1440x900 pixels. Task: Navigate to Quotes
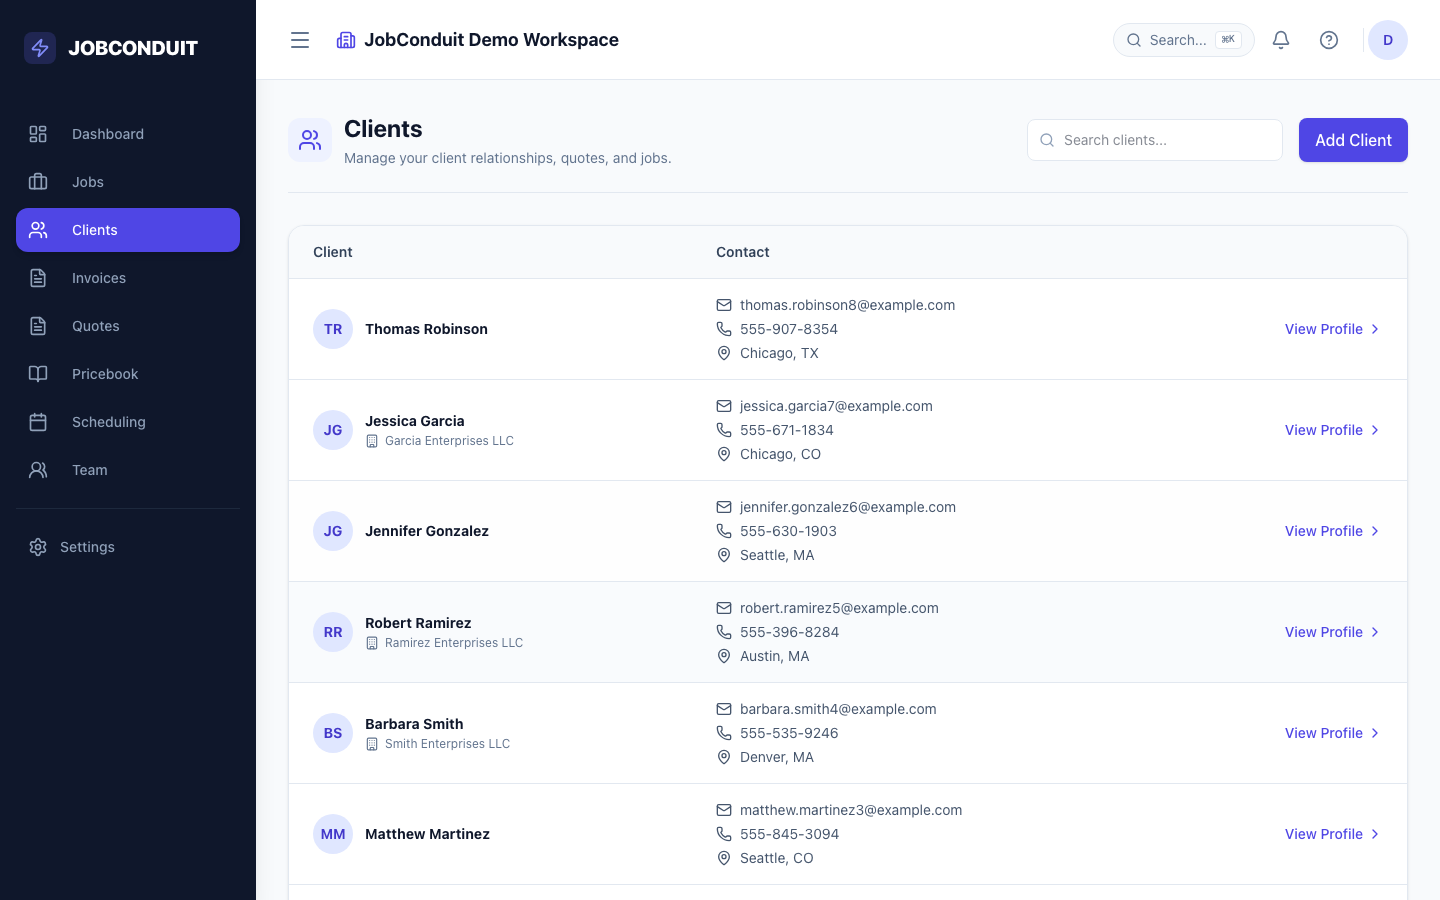128,326
